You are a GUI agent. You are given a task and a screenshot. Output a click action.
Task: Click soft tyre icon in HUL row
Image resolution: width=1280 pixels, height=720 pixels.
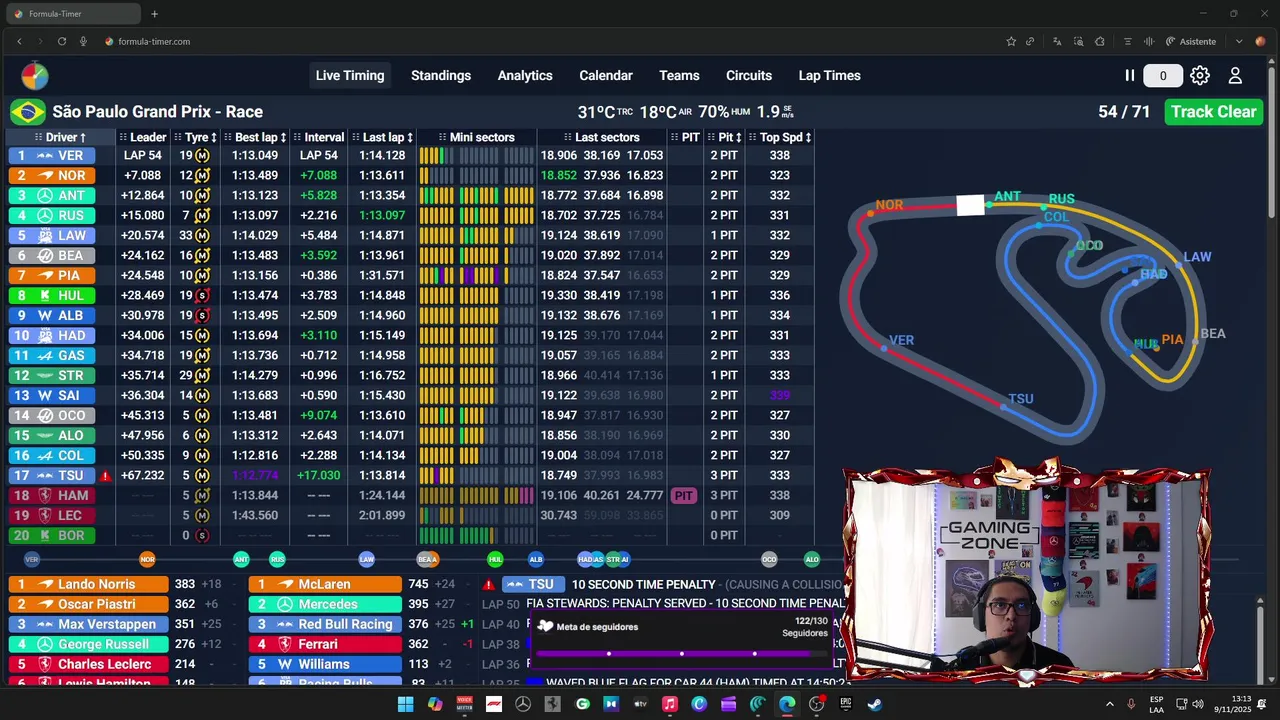point(202,295)
